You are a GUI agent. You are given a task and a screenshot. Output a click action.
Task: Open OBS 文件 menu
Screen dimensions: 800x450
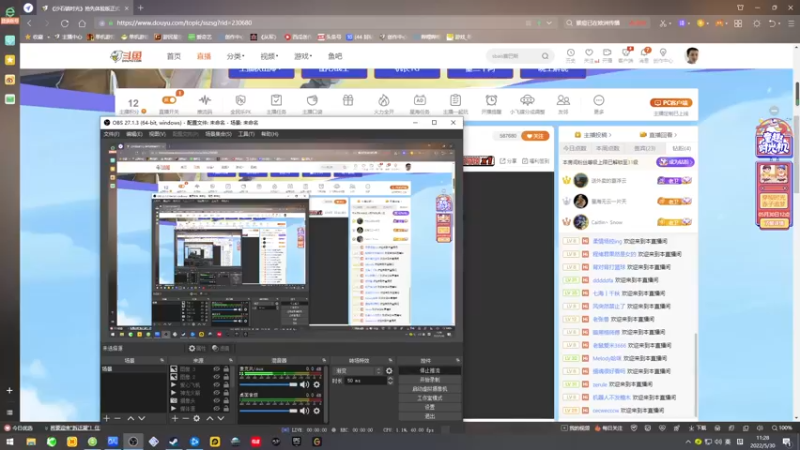click(111, 134)
